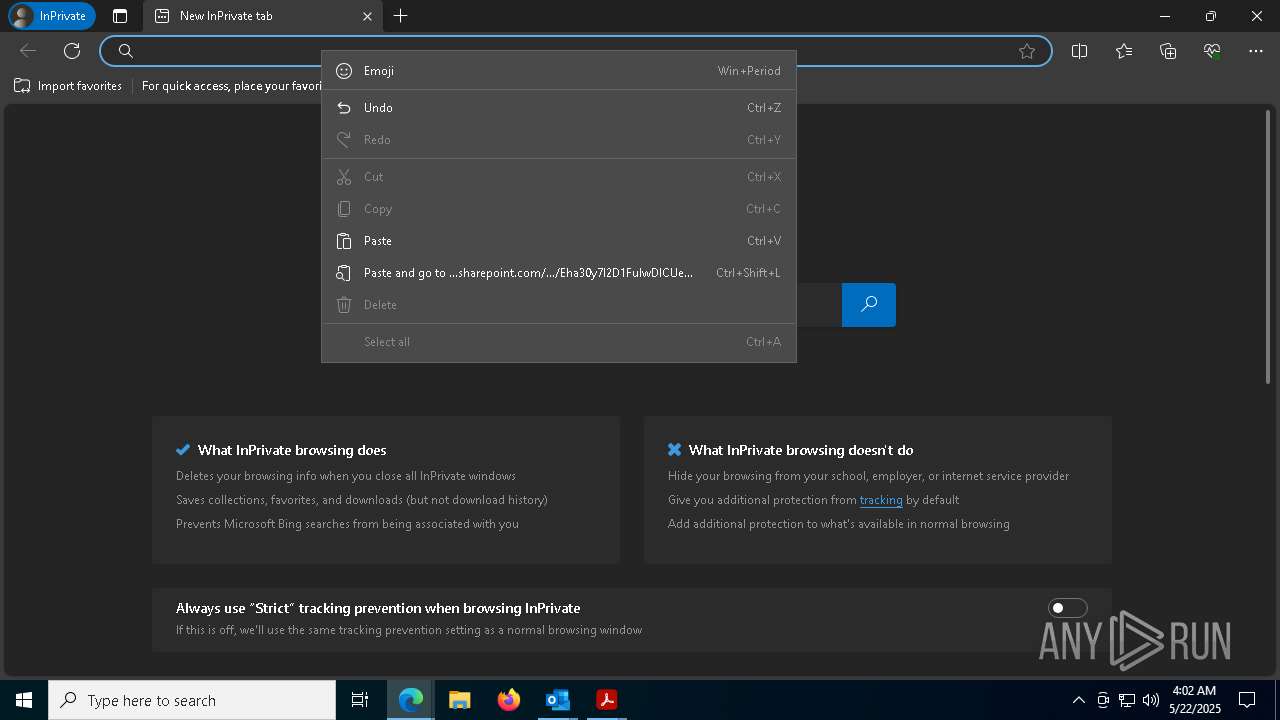Add this page to favorites star

click(x=1027, y=51)
